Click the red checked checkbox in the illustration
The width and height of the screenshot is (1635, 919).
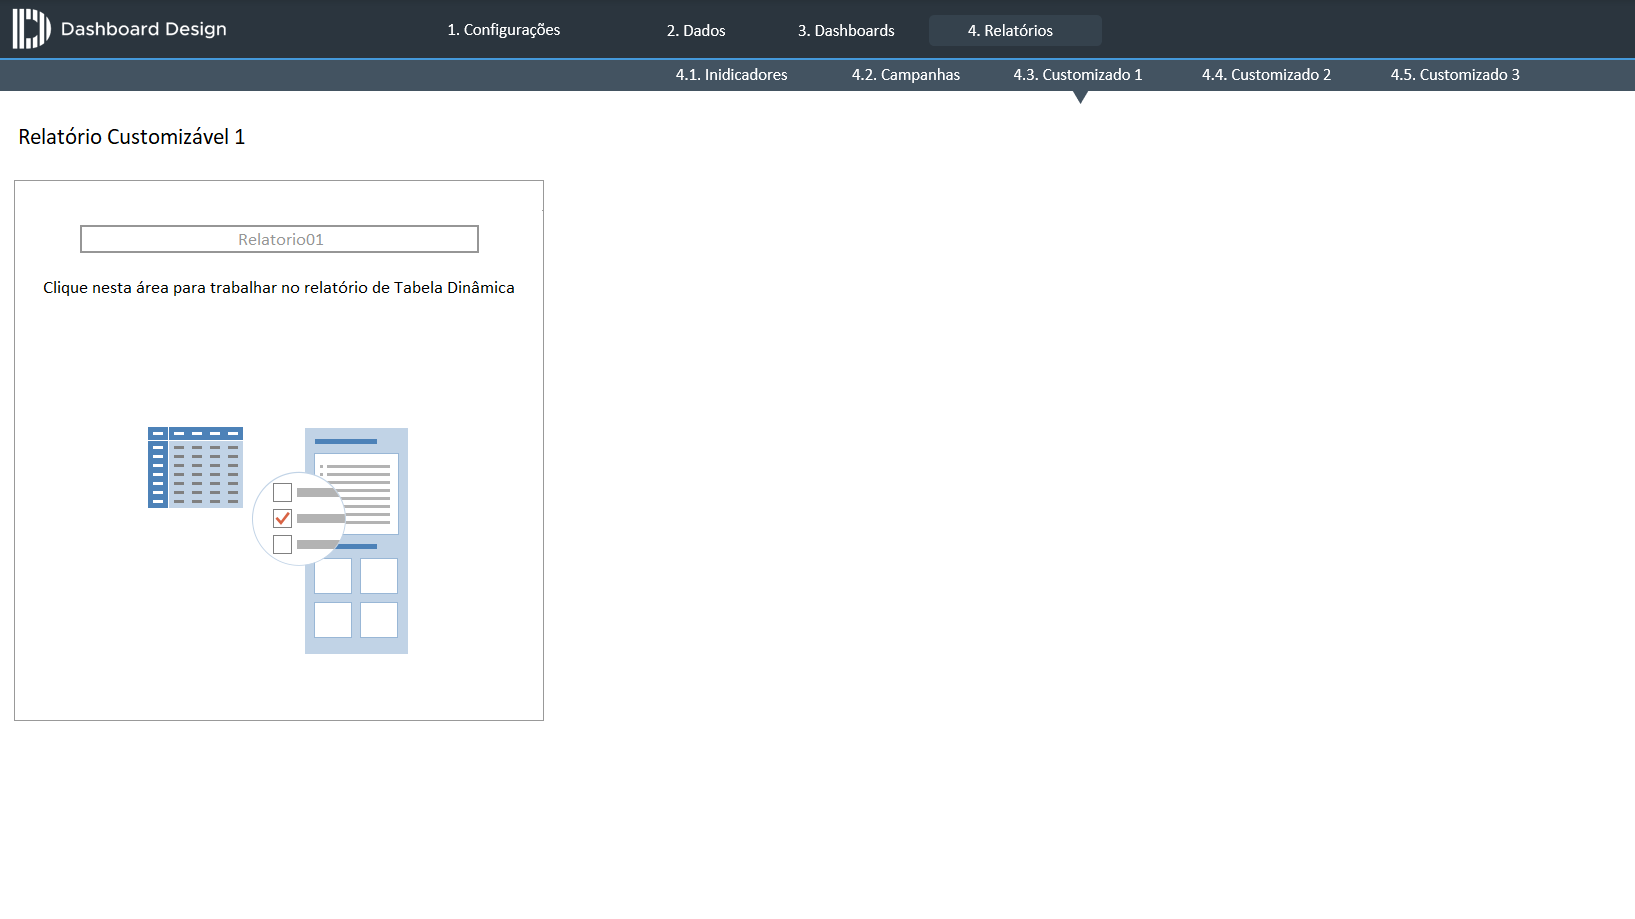click(282, 518)
